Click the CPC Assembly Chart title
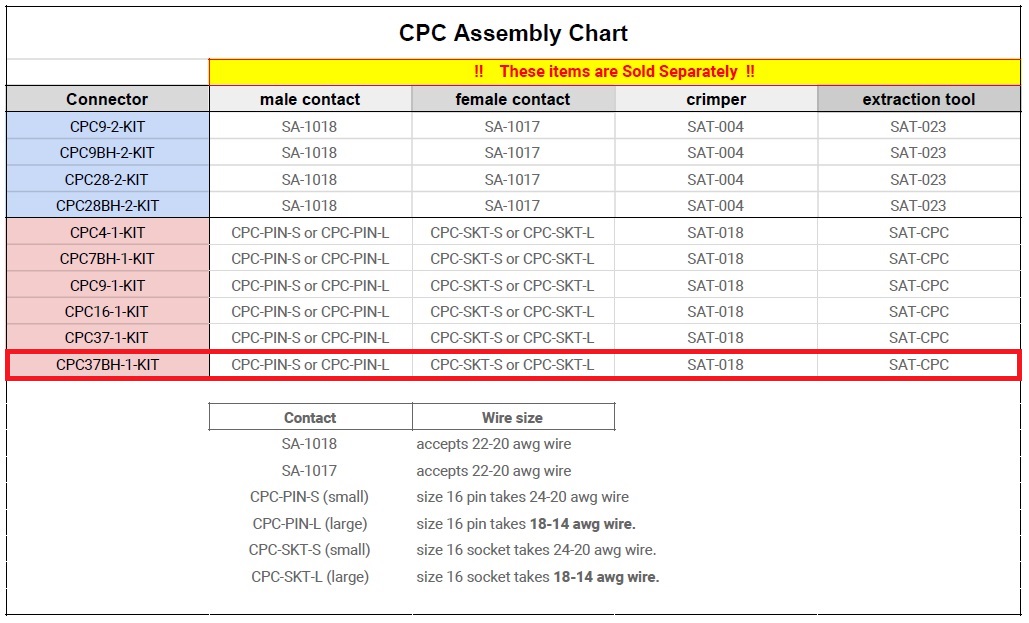Viewport: 1029px width, 623px height. click(513, 33)
